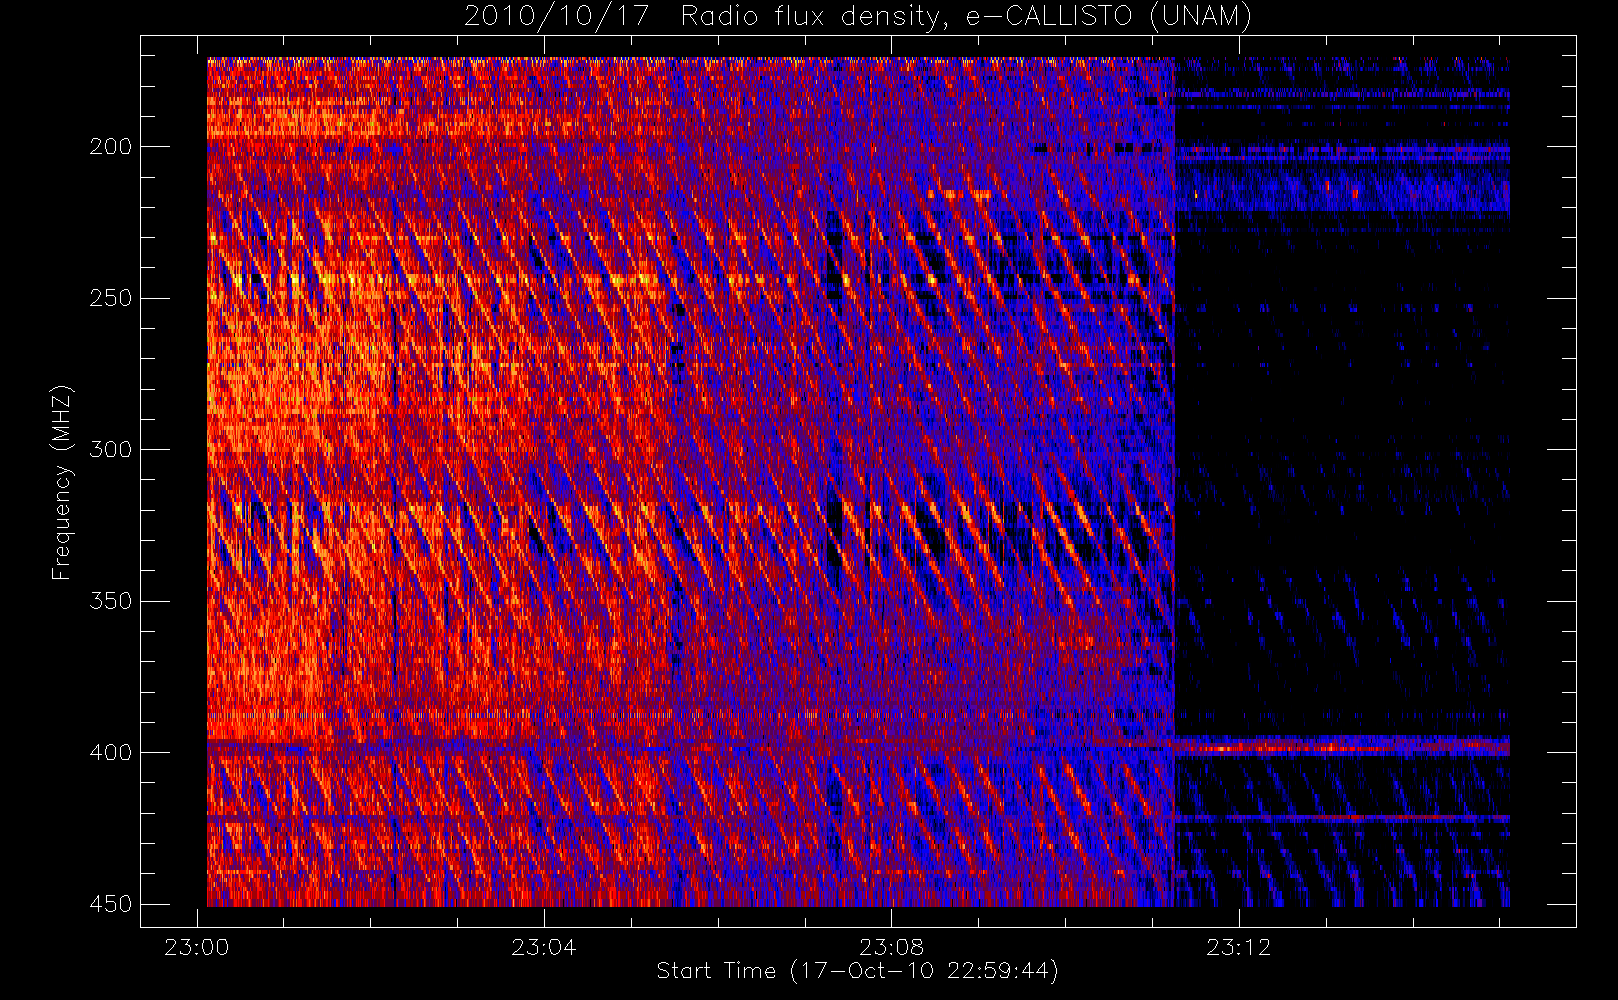Screen dimensions: 1618x1000
Task: Click the 250 frequency tick label
Action: (110, 298)
